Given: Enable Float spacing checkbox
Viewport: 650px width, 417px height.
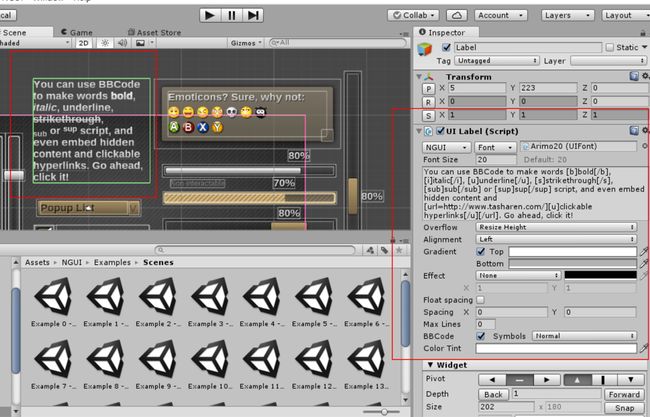Looking at the screenshot, I should pyautogui.click(x=481, y=300).
